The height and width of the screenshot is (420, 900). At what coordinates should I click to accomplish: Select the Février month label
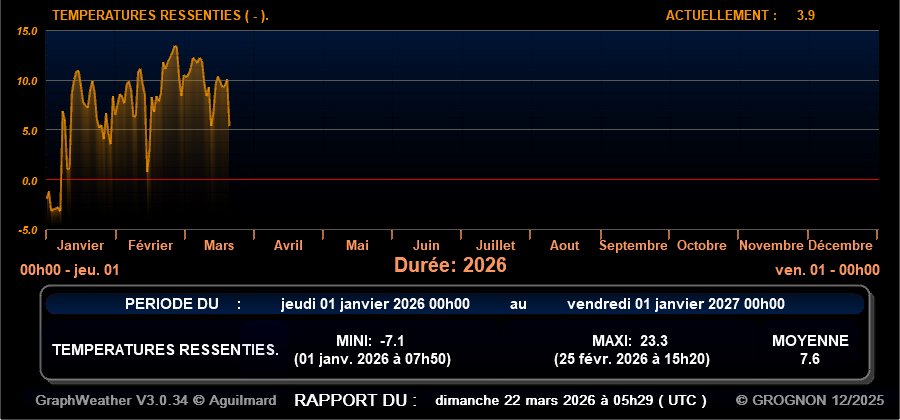[x=150, y=245]
